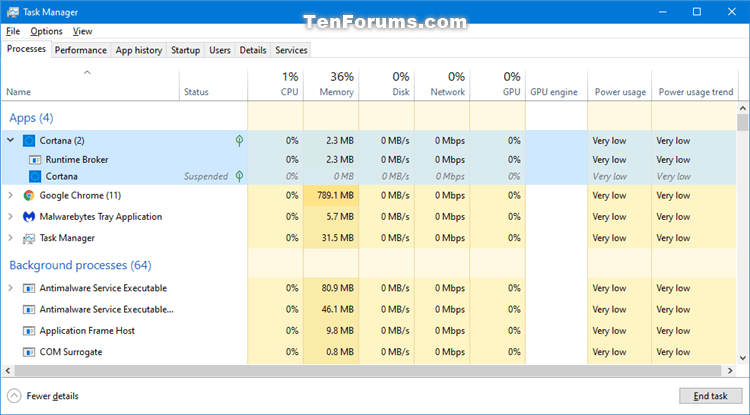Screen dimensions: 750x415
Task: Click the vertical scrollbar thumb
Action: [x=743, y=122]
